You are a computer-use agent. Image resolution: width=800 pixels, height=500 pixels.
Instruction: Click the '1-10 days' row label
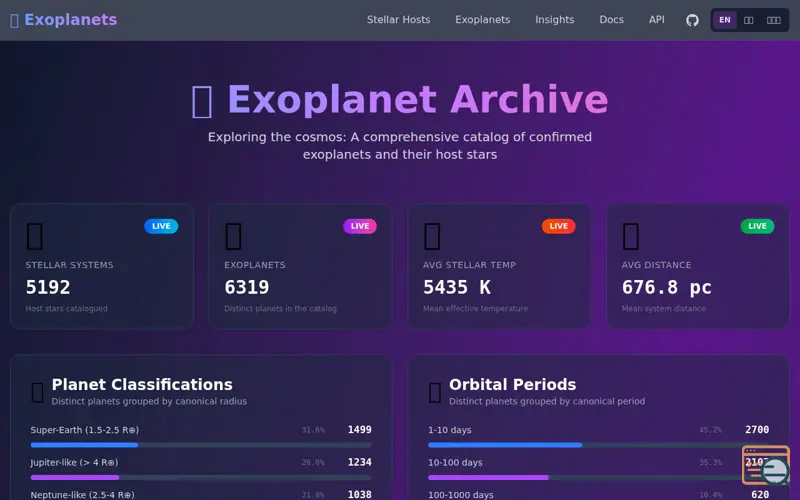pyautogui.click(x=449, y=430)
